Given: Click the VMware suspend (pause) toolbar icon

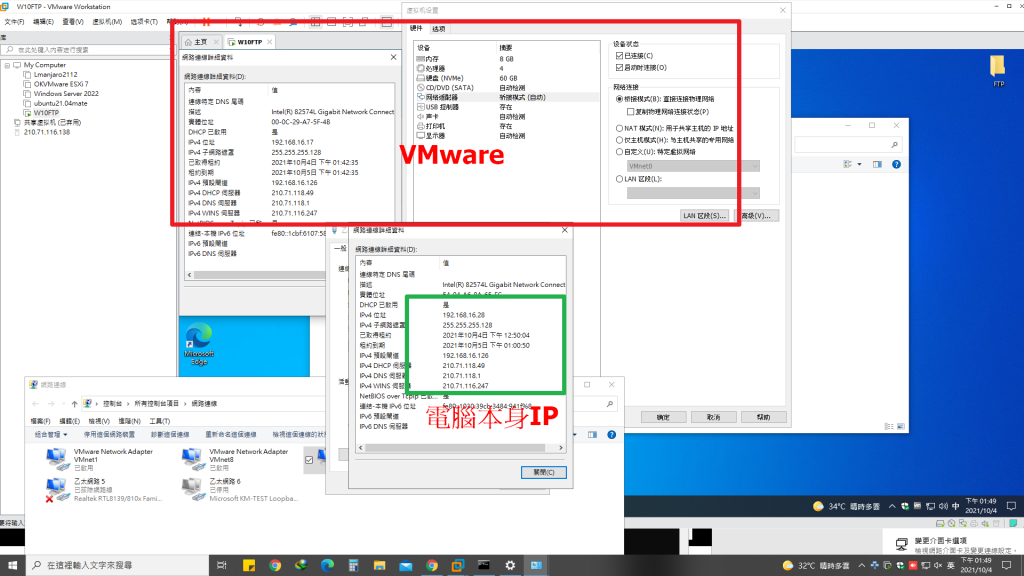Looking at the screenshot, I should tap(206, 22).
